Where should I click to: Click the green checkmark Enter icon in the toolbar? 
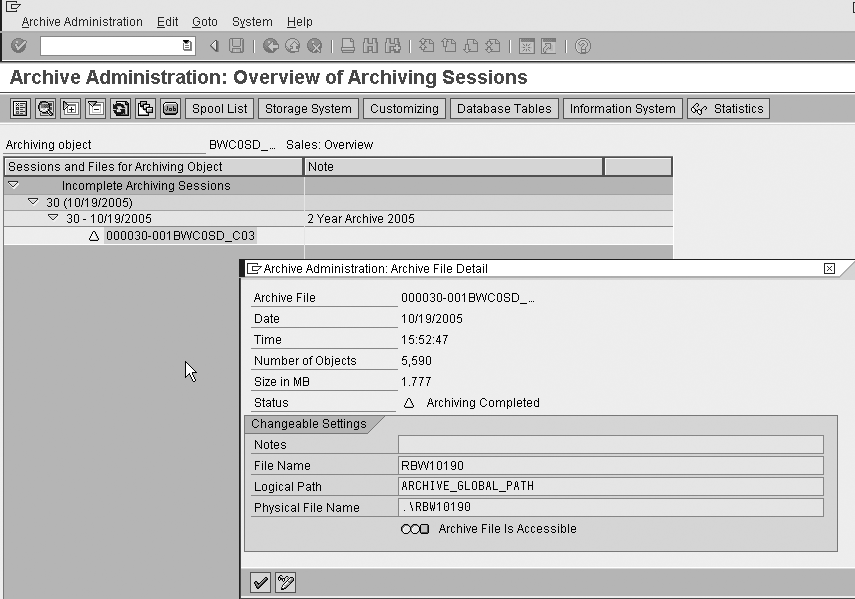[x=19, y=46]
